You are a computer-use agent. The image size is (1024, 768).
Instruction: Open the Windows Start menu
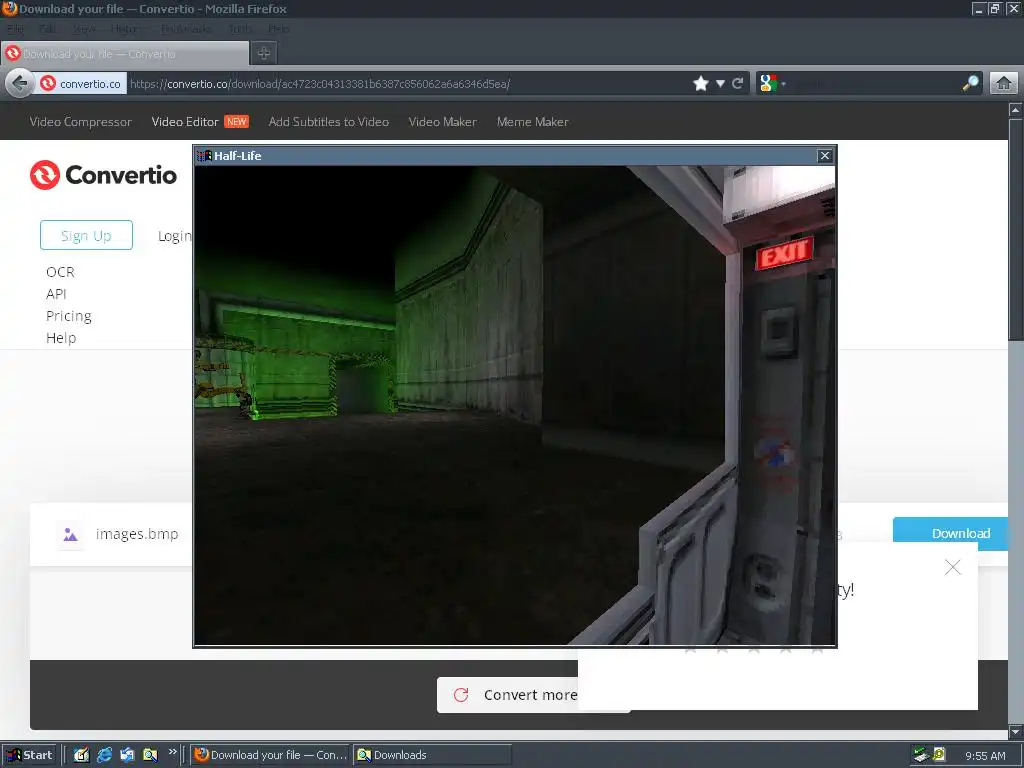(29, 755)
